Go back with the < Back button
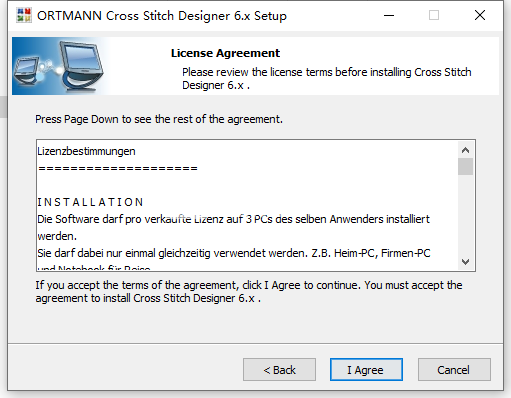 point(279,369)
